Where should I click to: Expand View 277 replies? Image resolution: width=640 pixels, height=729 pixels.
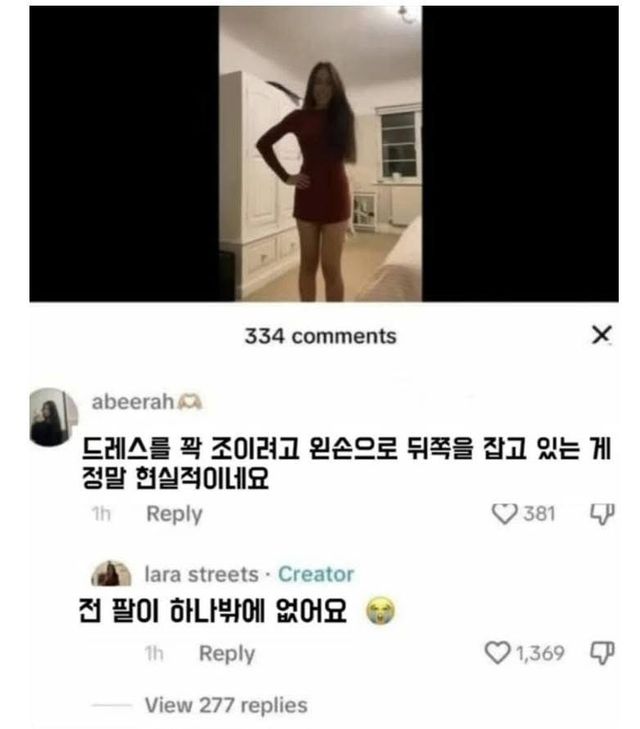[x=226, y=705]
